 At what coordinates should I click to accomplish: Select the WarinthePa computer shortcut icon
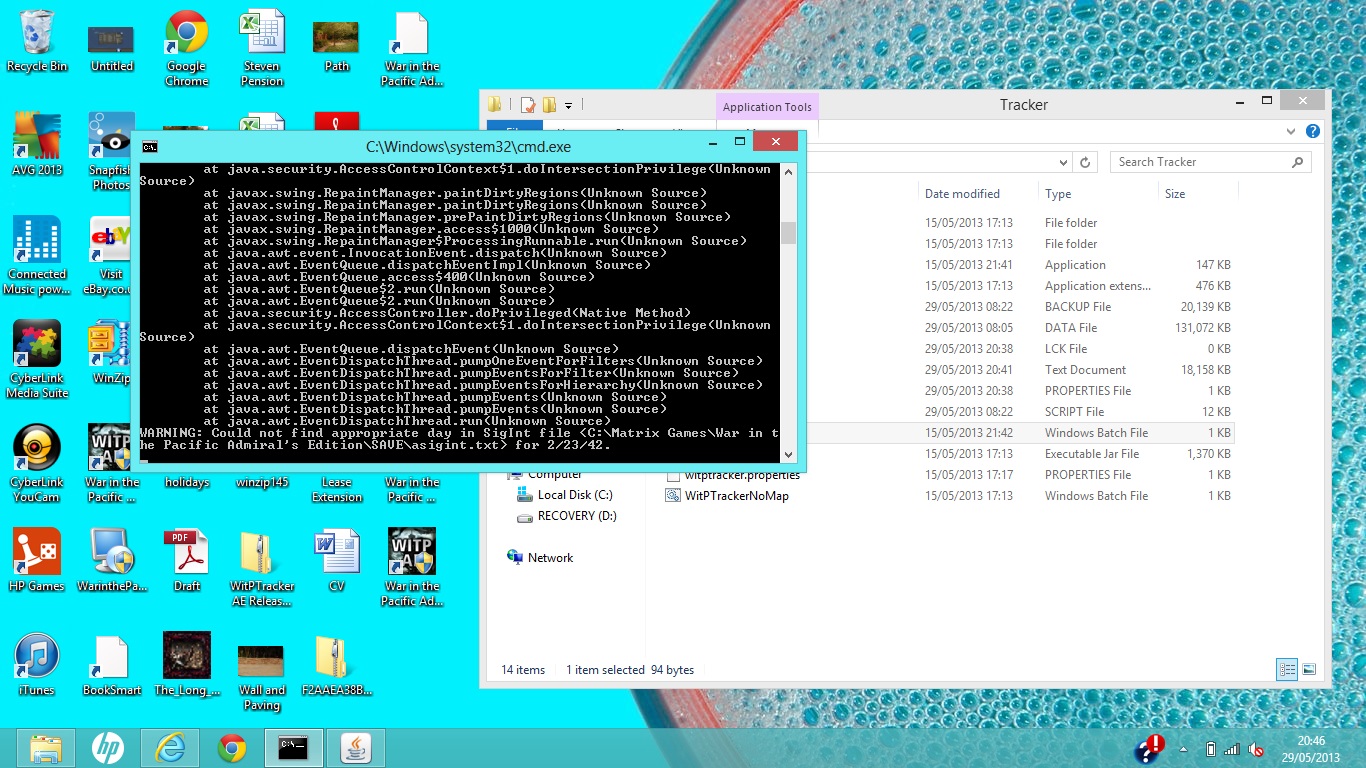click(111, 561)
